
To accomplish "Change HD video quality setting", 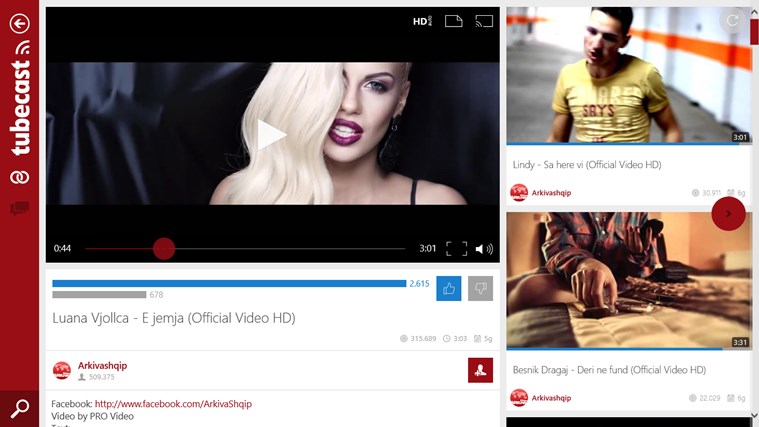I will tap(422, 21).
